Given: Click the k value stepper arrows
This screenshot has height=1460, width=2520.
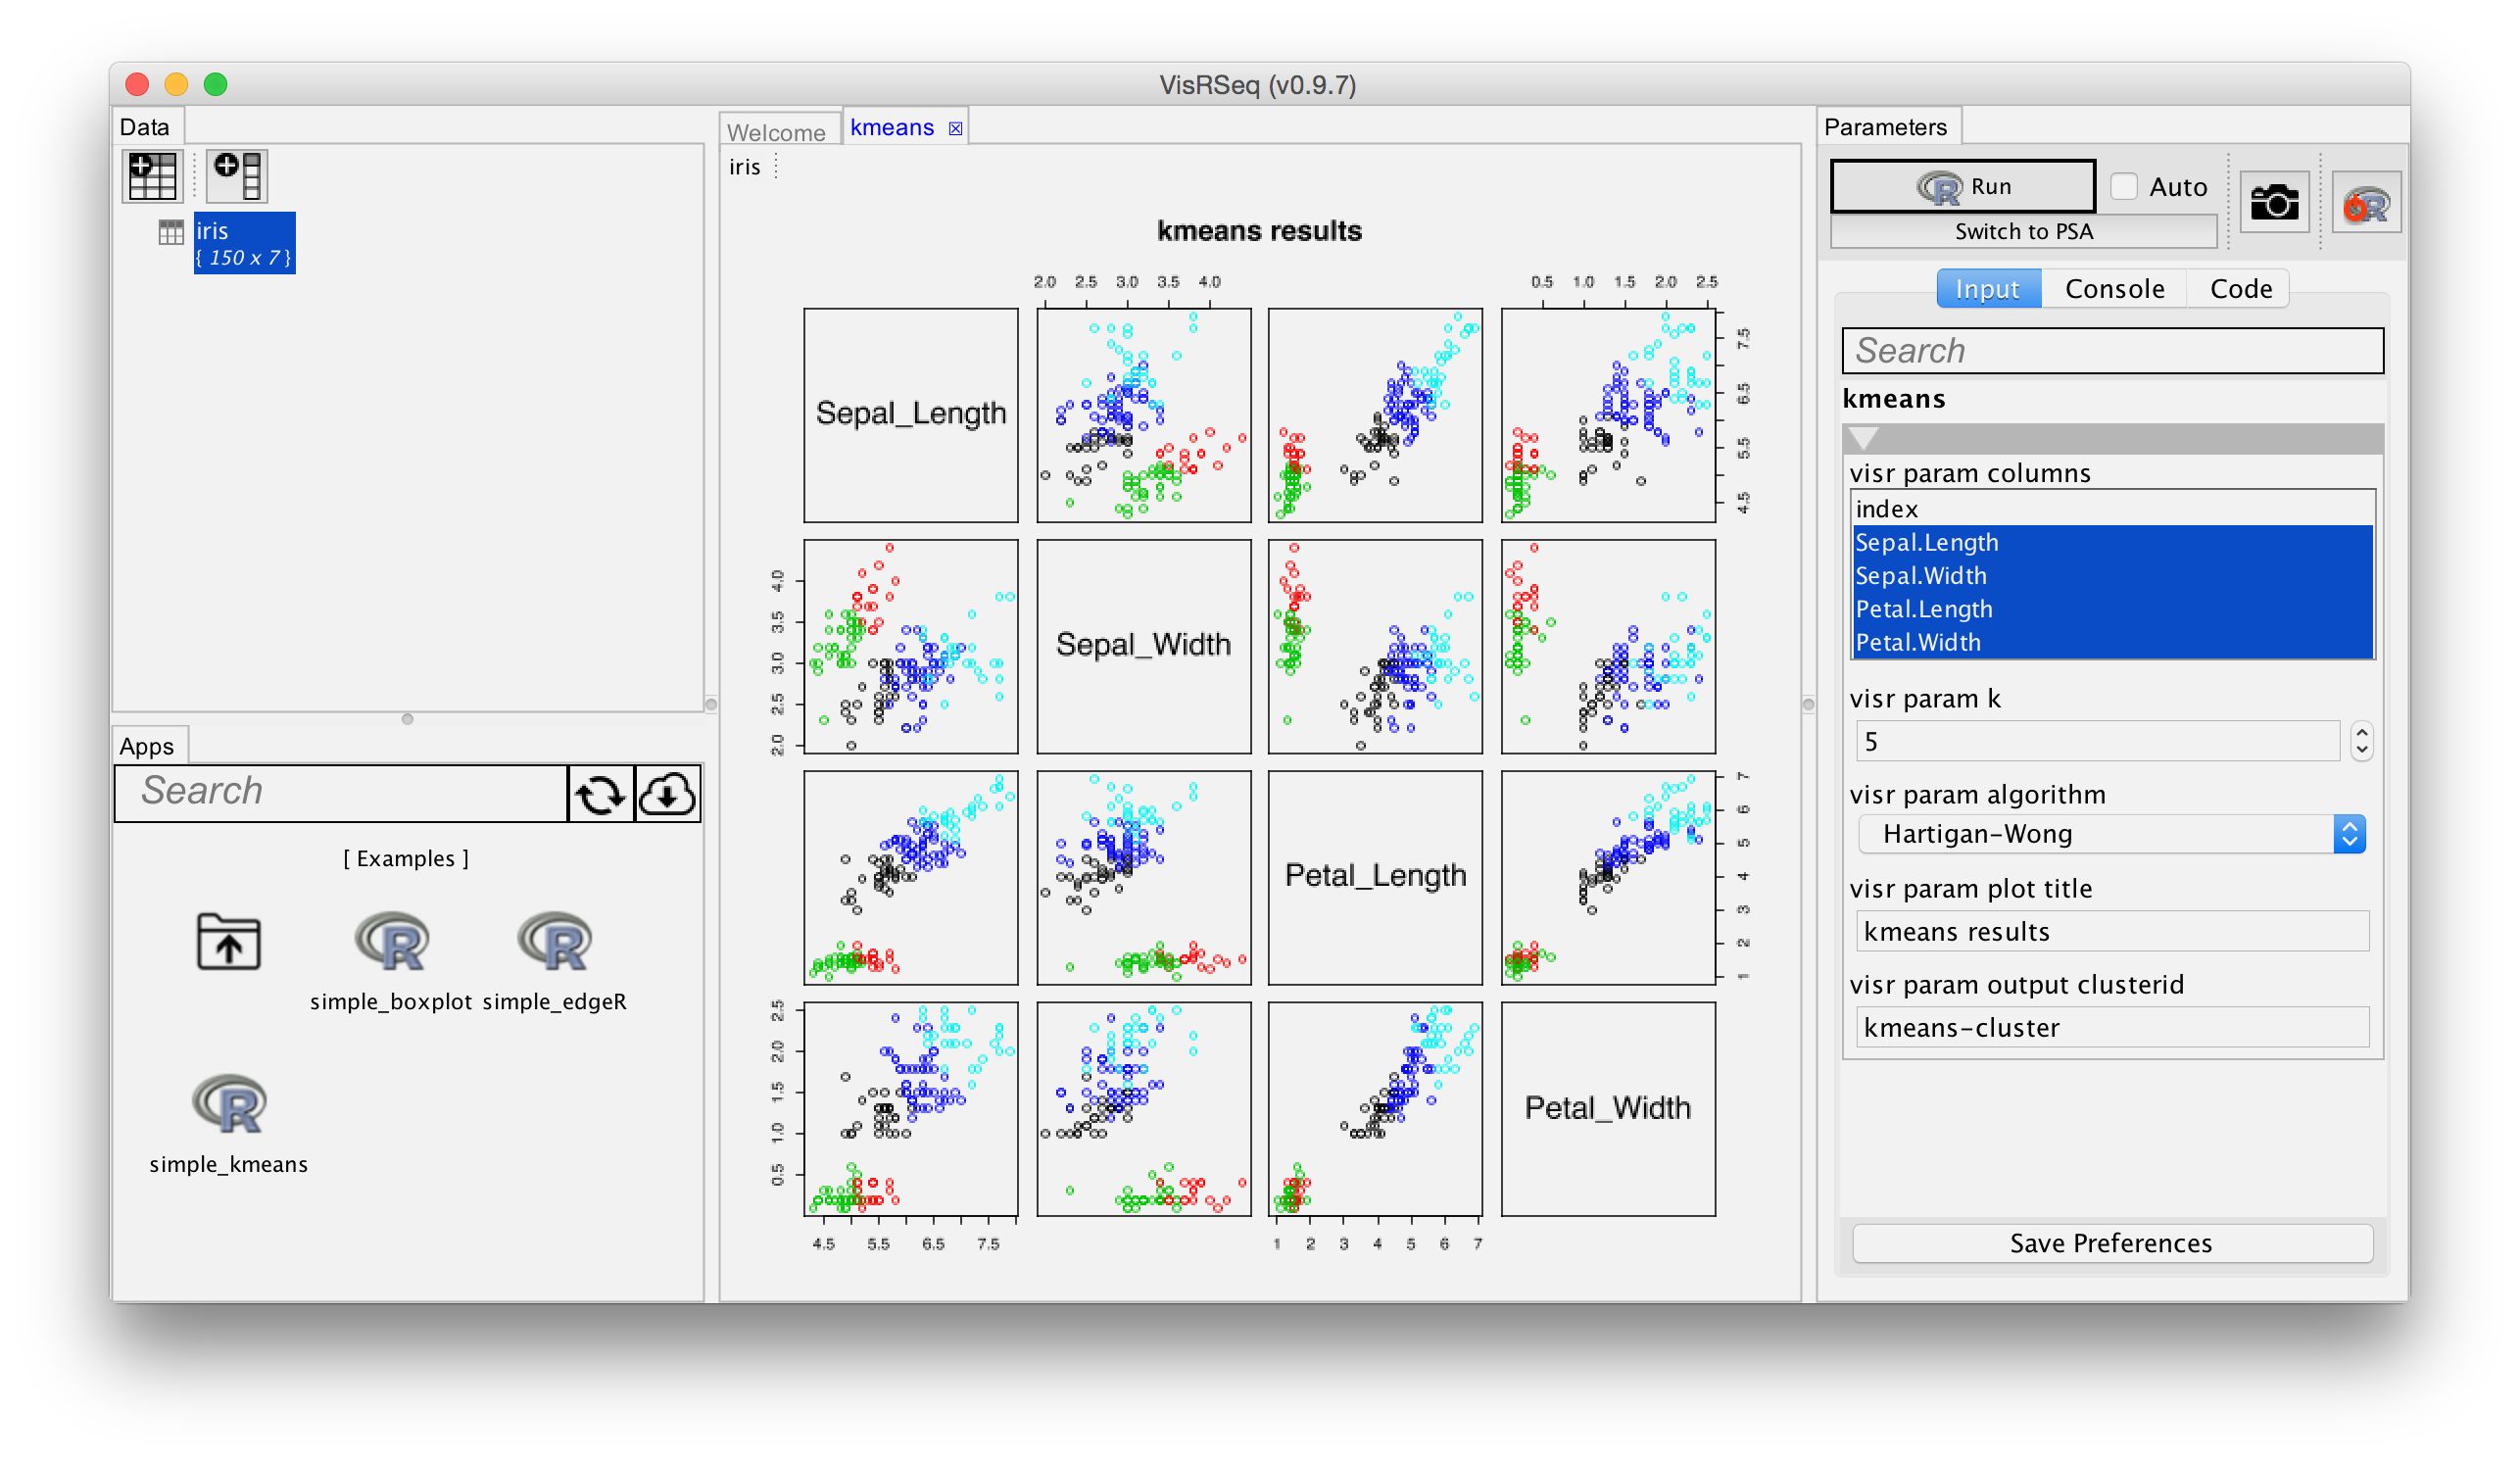Looking at the screenshot, I should [2361, 741].
